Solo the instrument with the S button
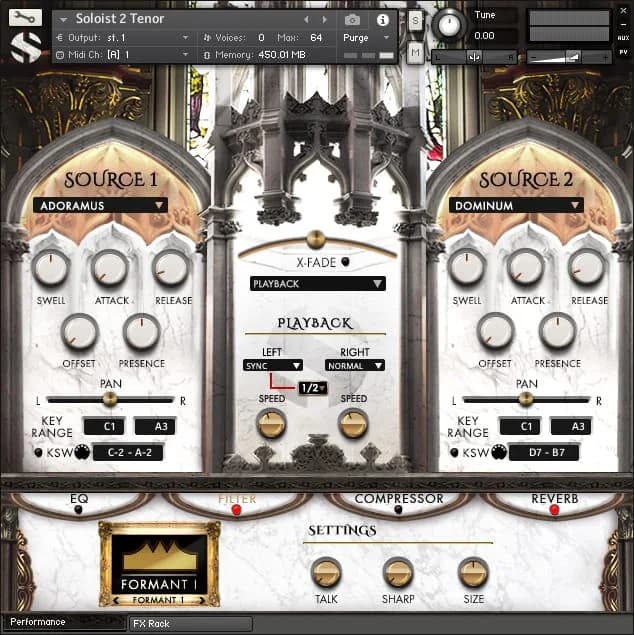The width and height of the screenshot is (634, 635). point(415,20)
